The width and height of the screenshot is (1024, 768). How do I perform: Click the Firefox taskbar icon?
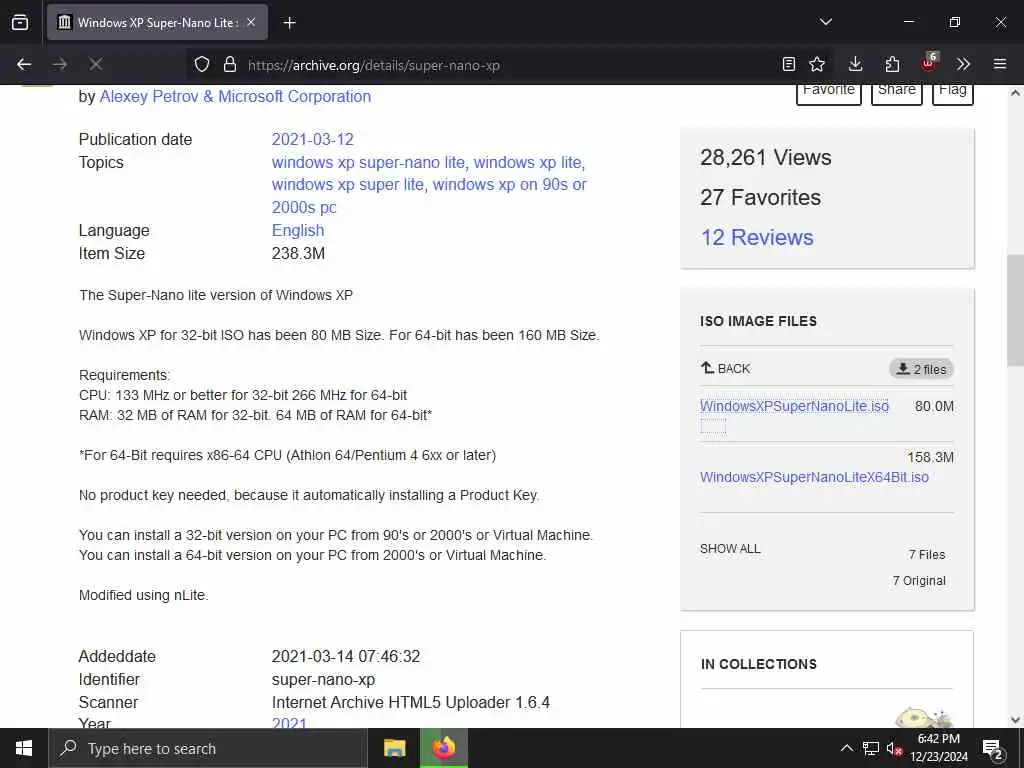[x=444, y=748]
